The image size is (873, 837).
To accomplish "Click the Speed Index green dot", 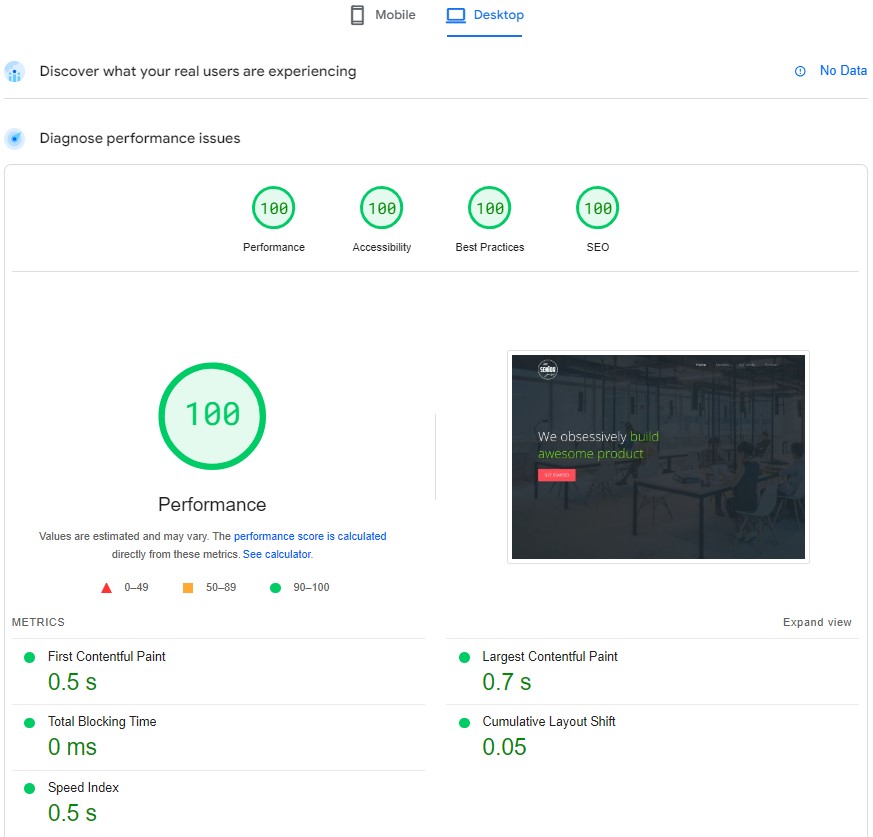I will point(30,789).
